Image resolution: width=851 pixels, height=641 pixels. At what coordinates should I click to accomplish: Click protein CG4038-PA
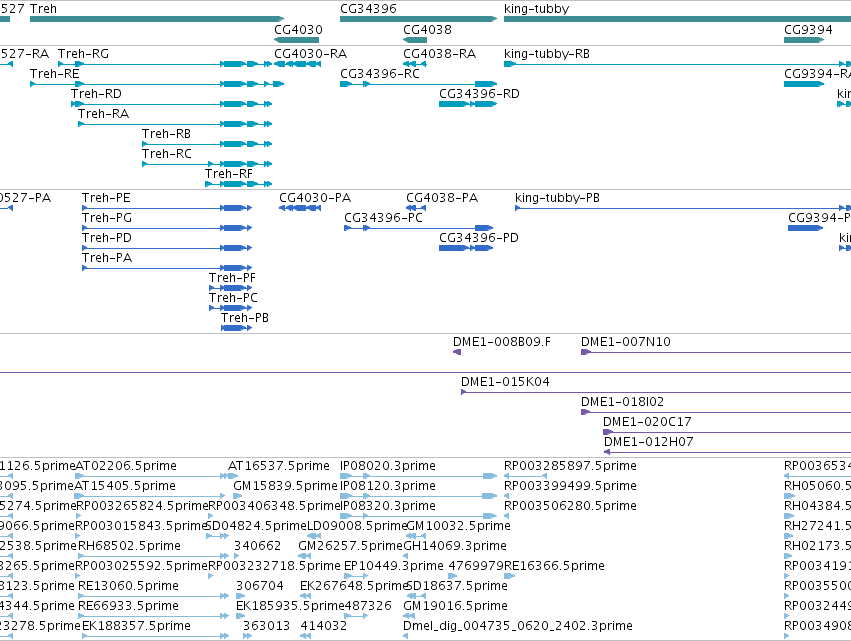416,208
